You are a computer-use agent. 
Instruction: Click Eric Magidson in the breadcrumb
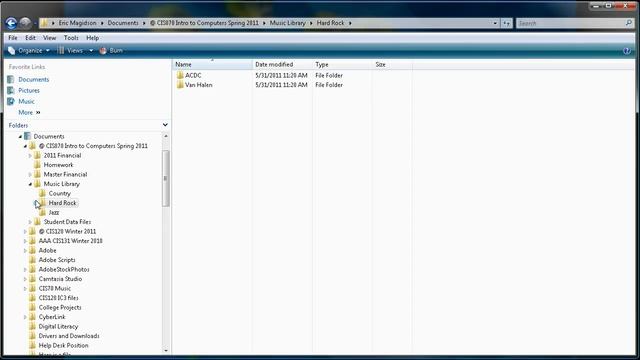click(x=78, y=23)
